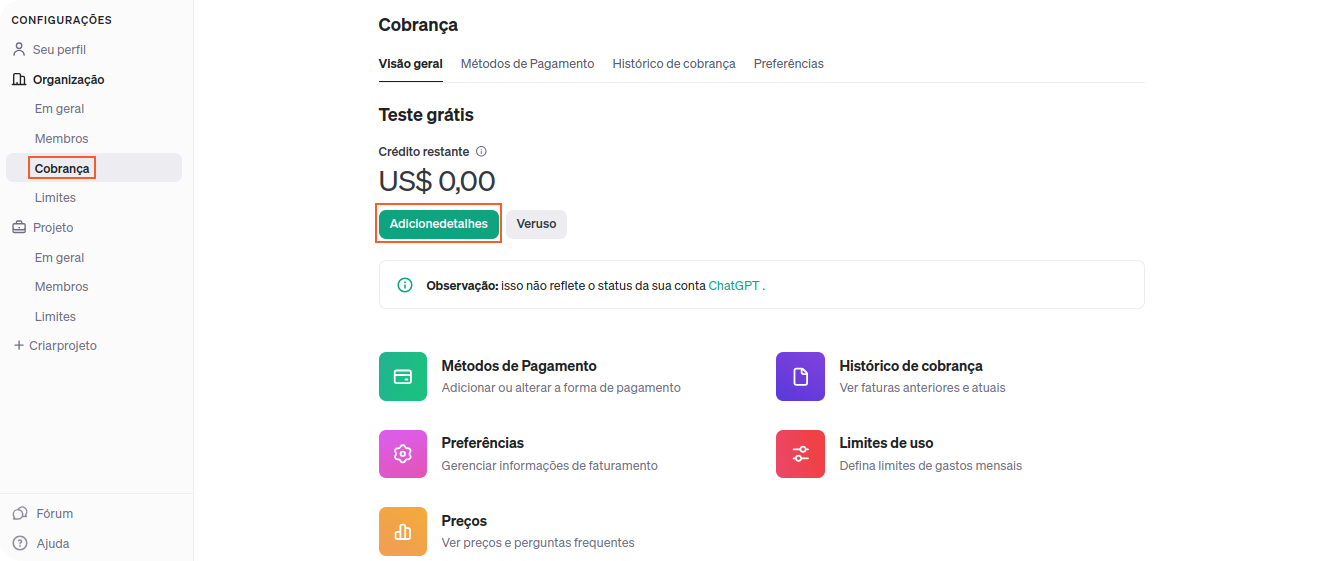
Task: Click the green Métodos de Pagamento card icon
Action: pos(403,376)
